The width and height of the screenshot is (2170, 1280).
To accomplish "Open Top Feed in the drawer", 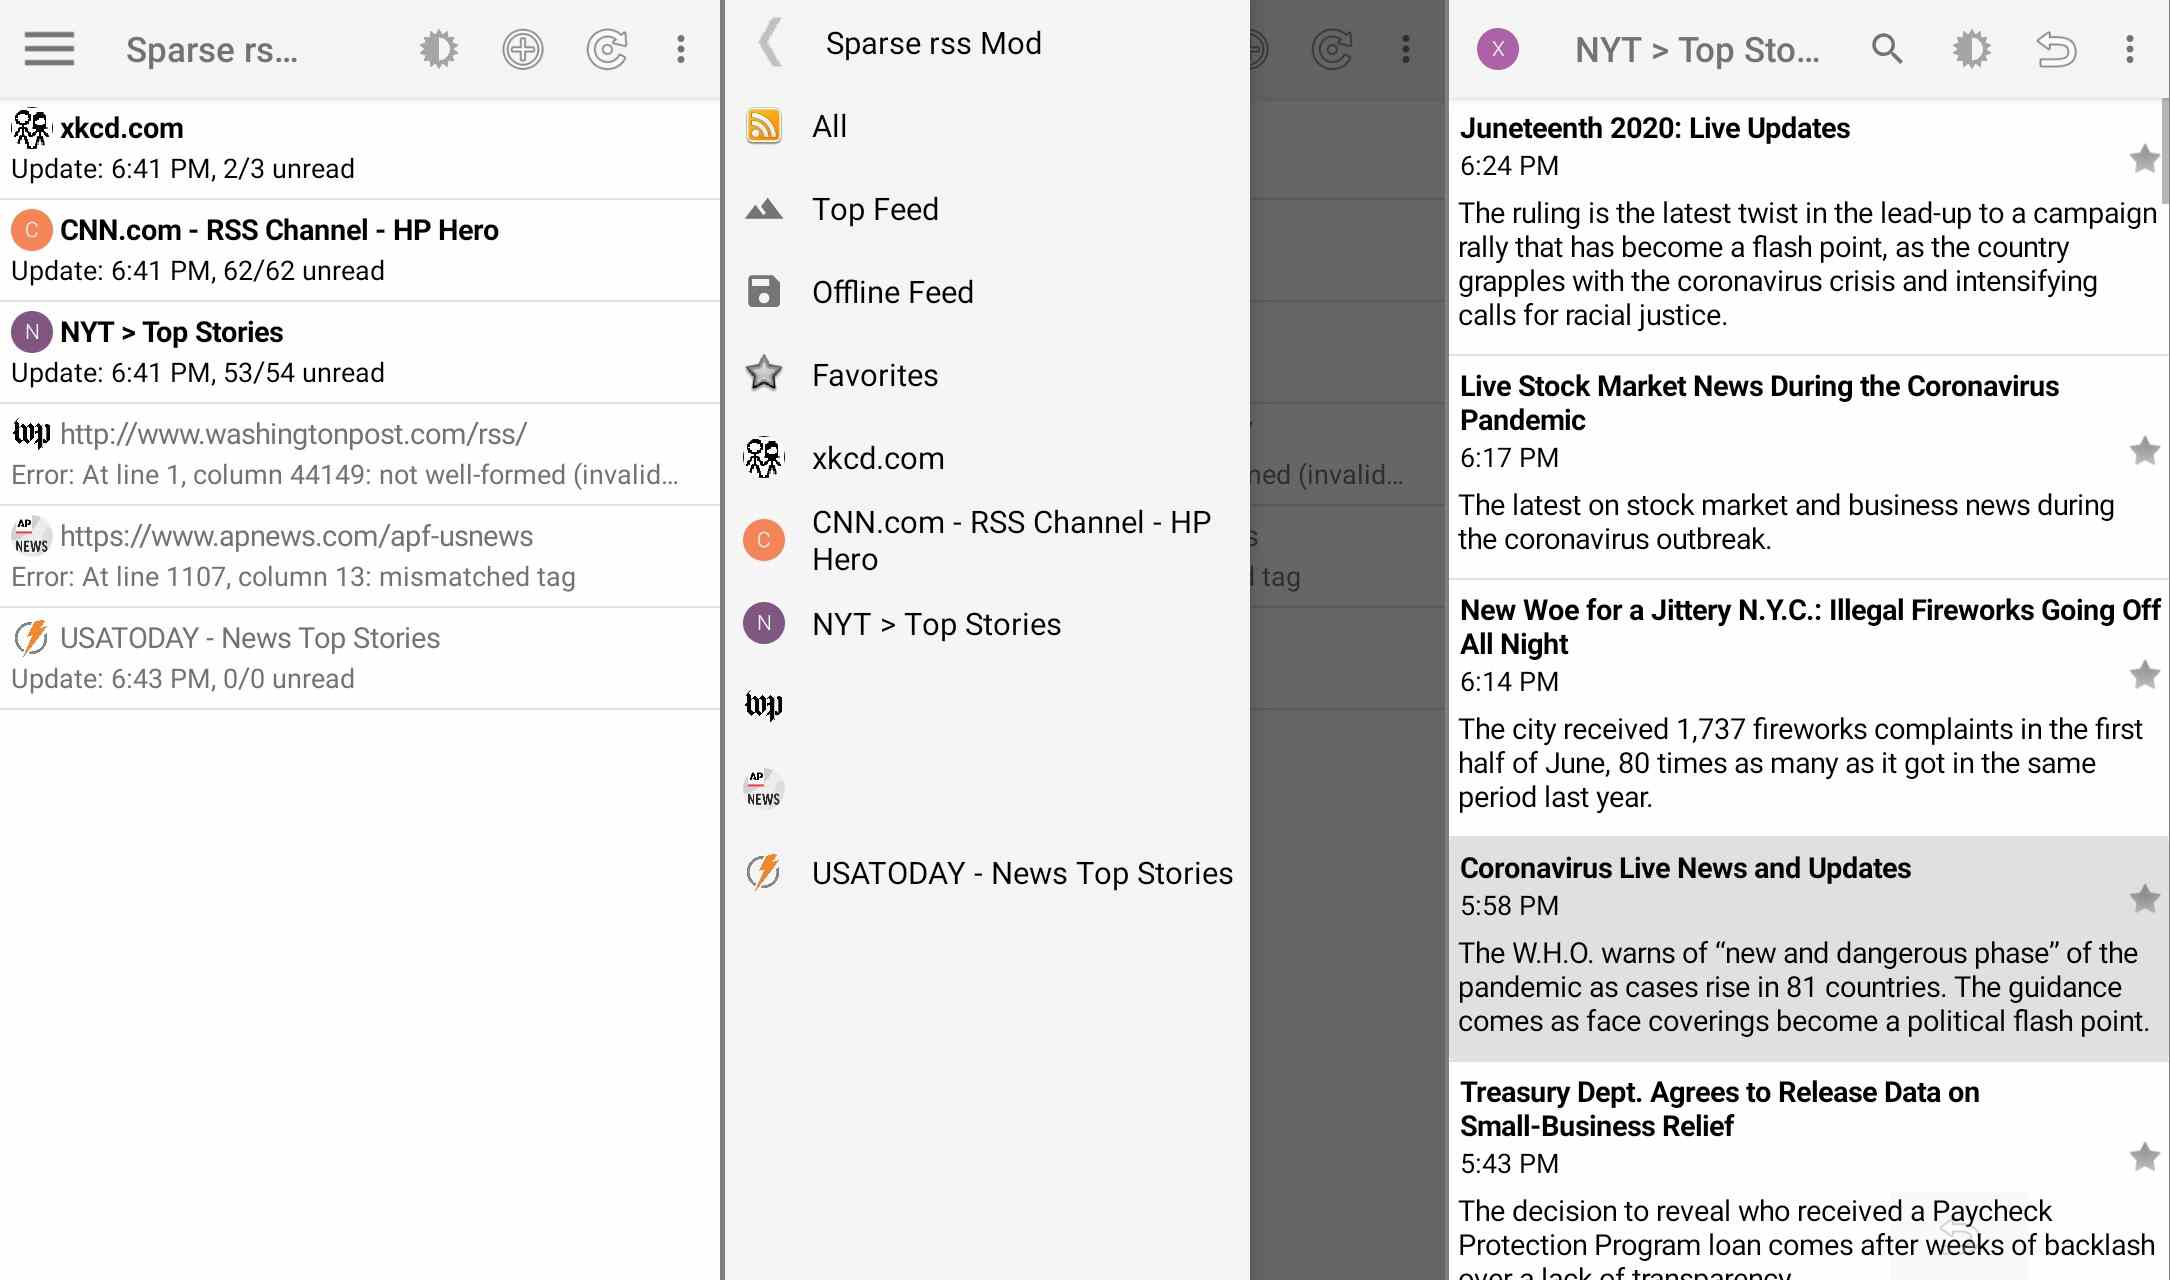I will tap(987, 209).
